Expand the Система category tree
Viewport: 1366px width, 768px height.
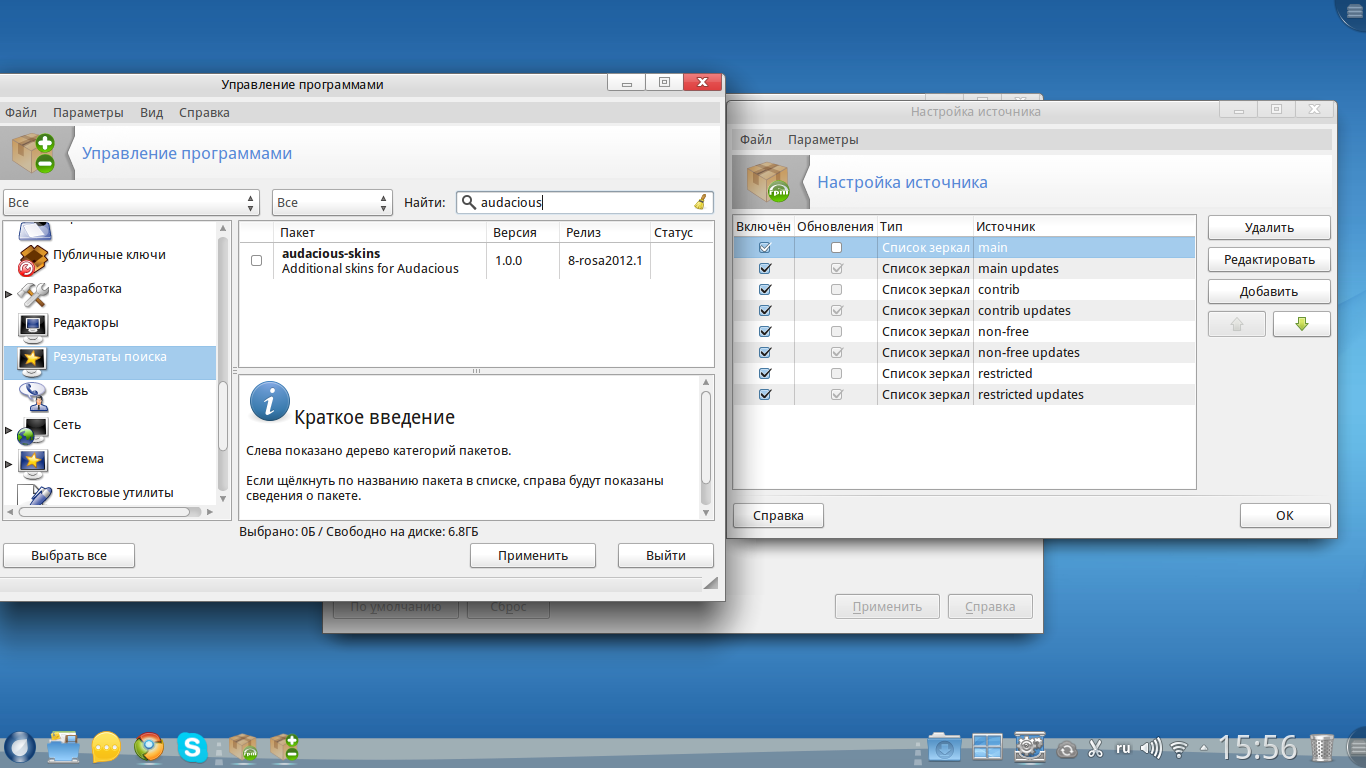tap(9, 465)
